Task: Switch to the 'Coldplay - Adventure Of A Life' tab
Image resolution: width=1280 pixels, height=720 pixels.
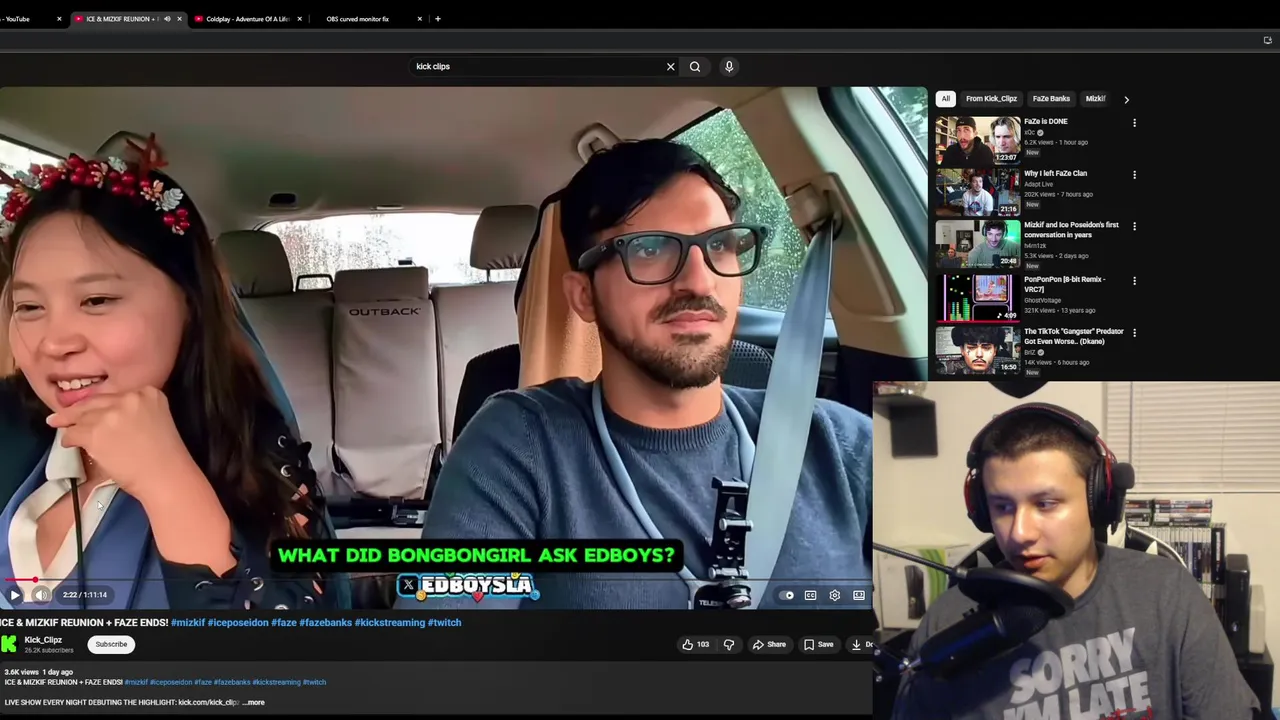Action: [x=246, y=19]
